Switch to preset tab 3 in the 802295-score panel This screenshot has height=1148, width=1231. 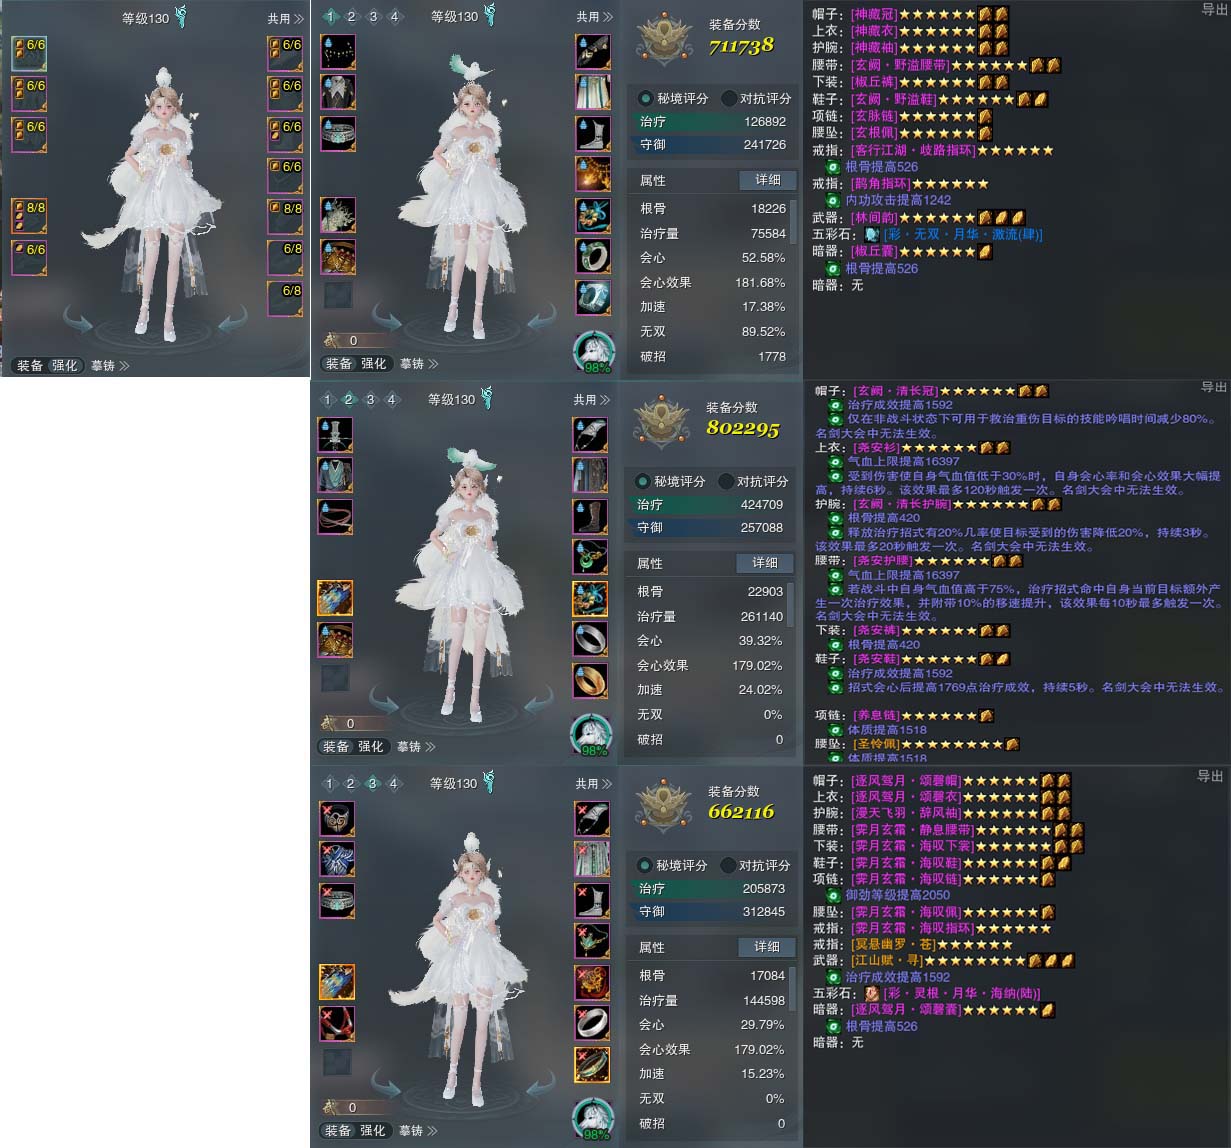pos(370,399)
